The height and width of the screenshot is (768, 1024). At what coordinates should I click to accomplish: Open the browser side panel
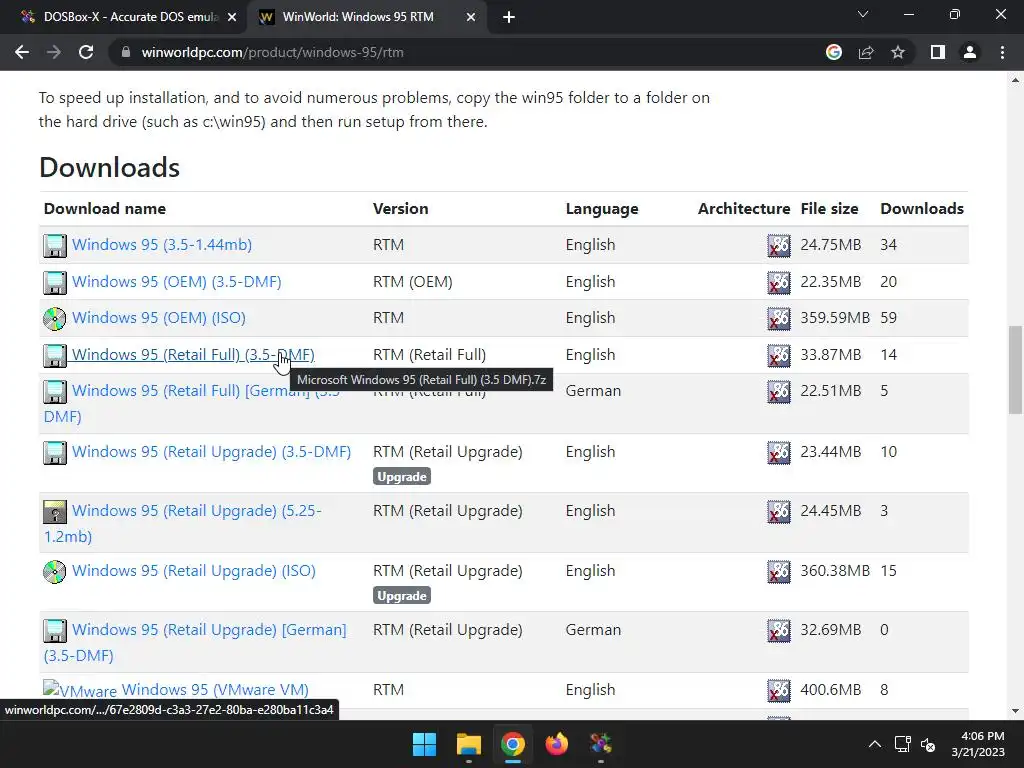[938, 52]
